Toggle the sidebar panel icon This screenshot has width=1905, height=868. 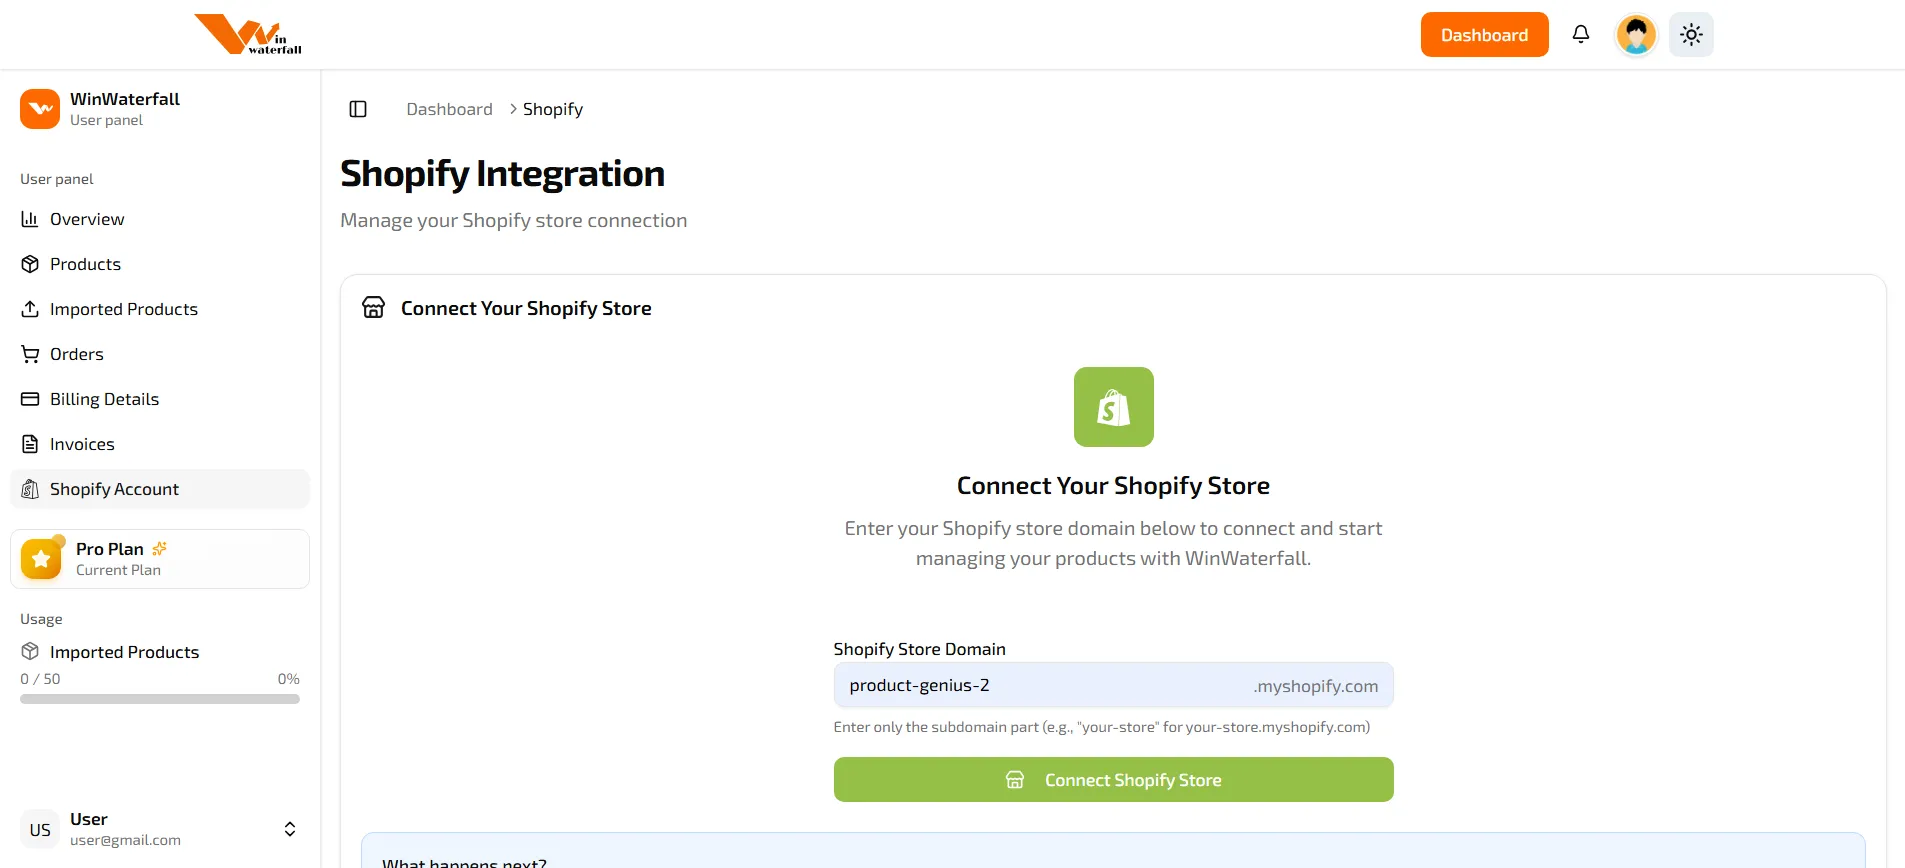pos(358,109)
